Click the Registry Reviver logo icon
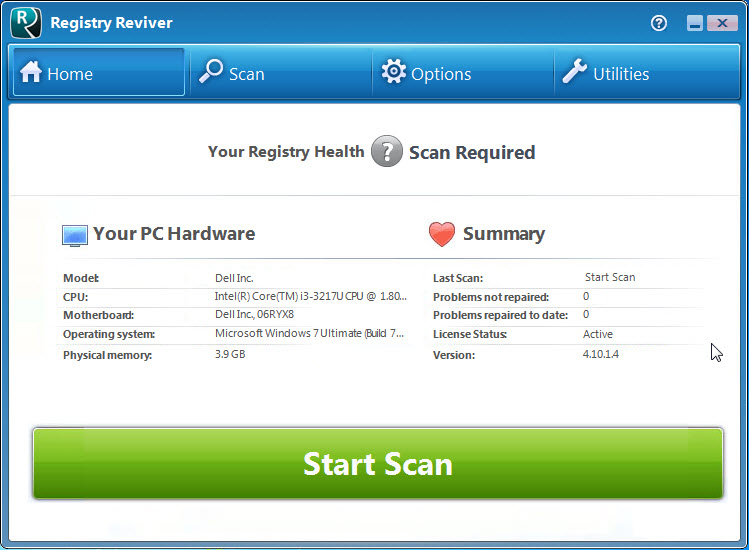749x550 pixels. pyautogui.click(x=26, y=22)
